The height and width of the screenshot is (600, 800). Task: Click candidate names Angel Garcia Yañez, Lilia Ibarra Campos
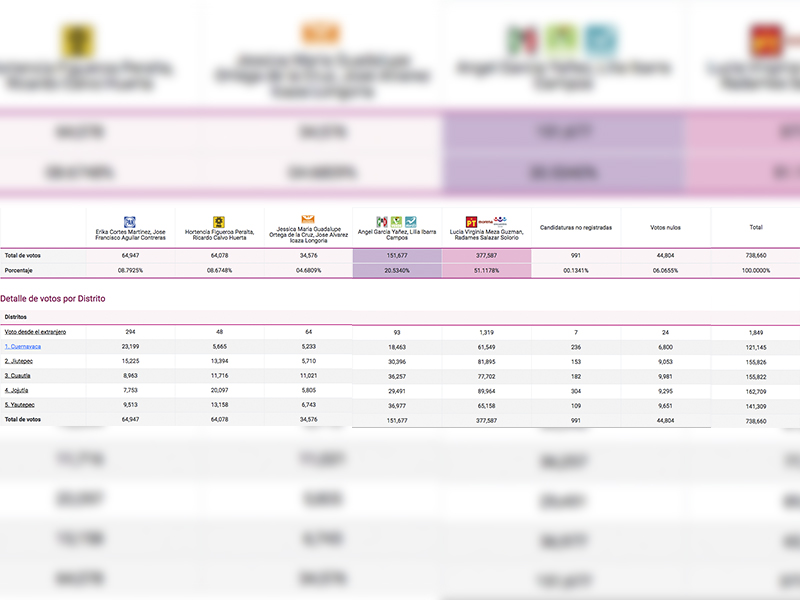click(x=397, y=235)
